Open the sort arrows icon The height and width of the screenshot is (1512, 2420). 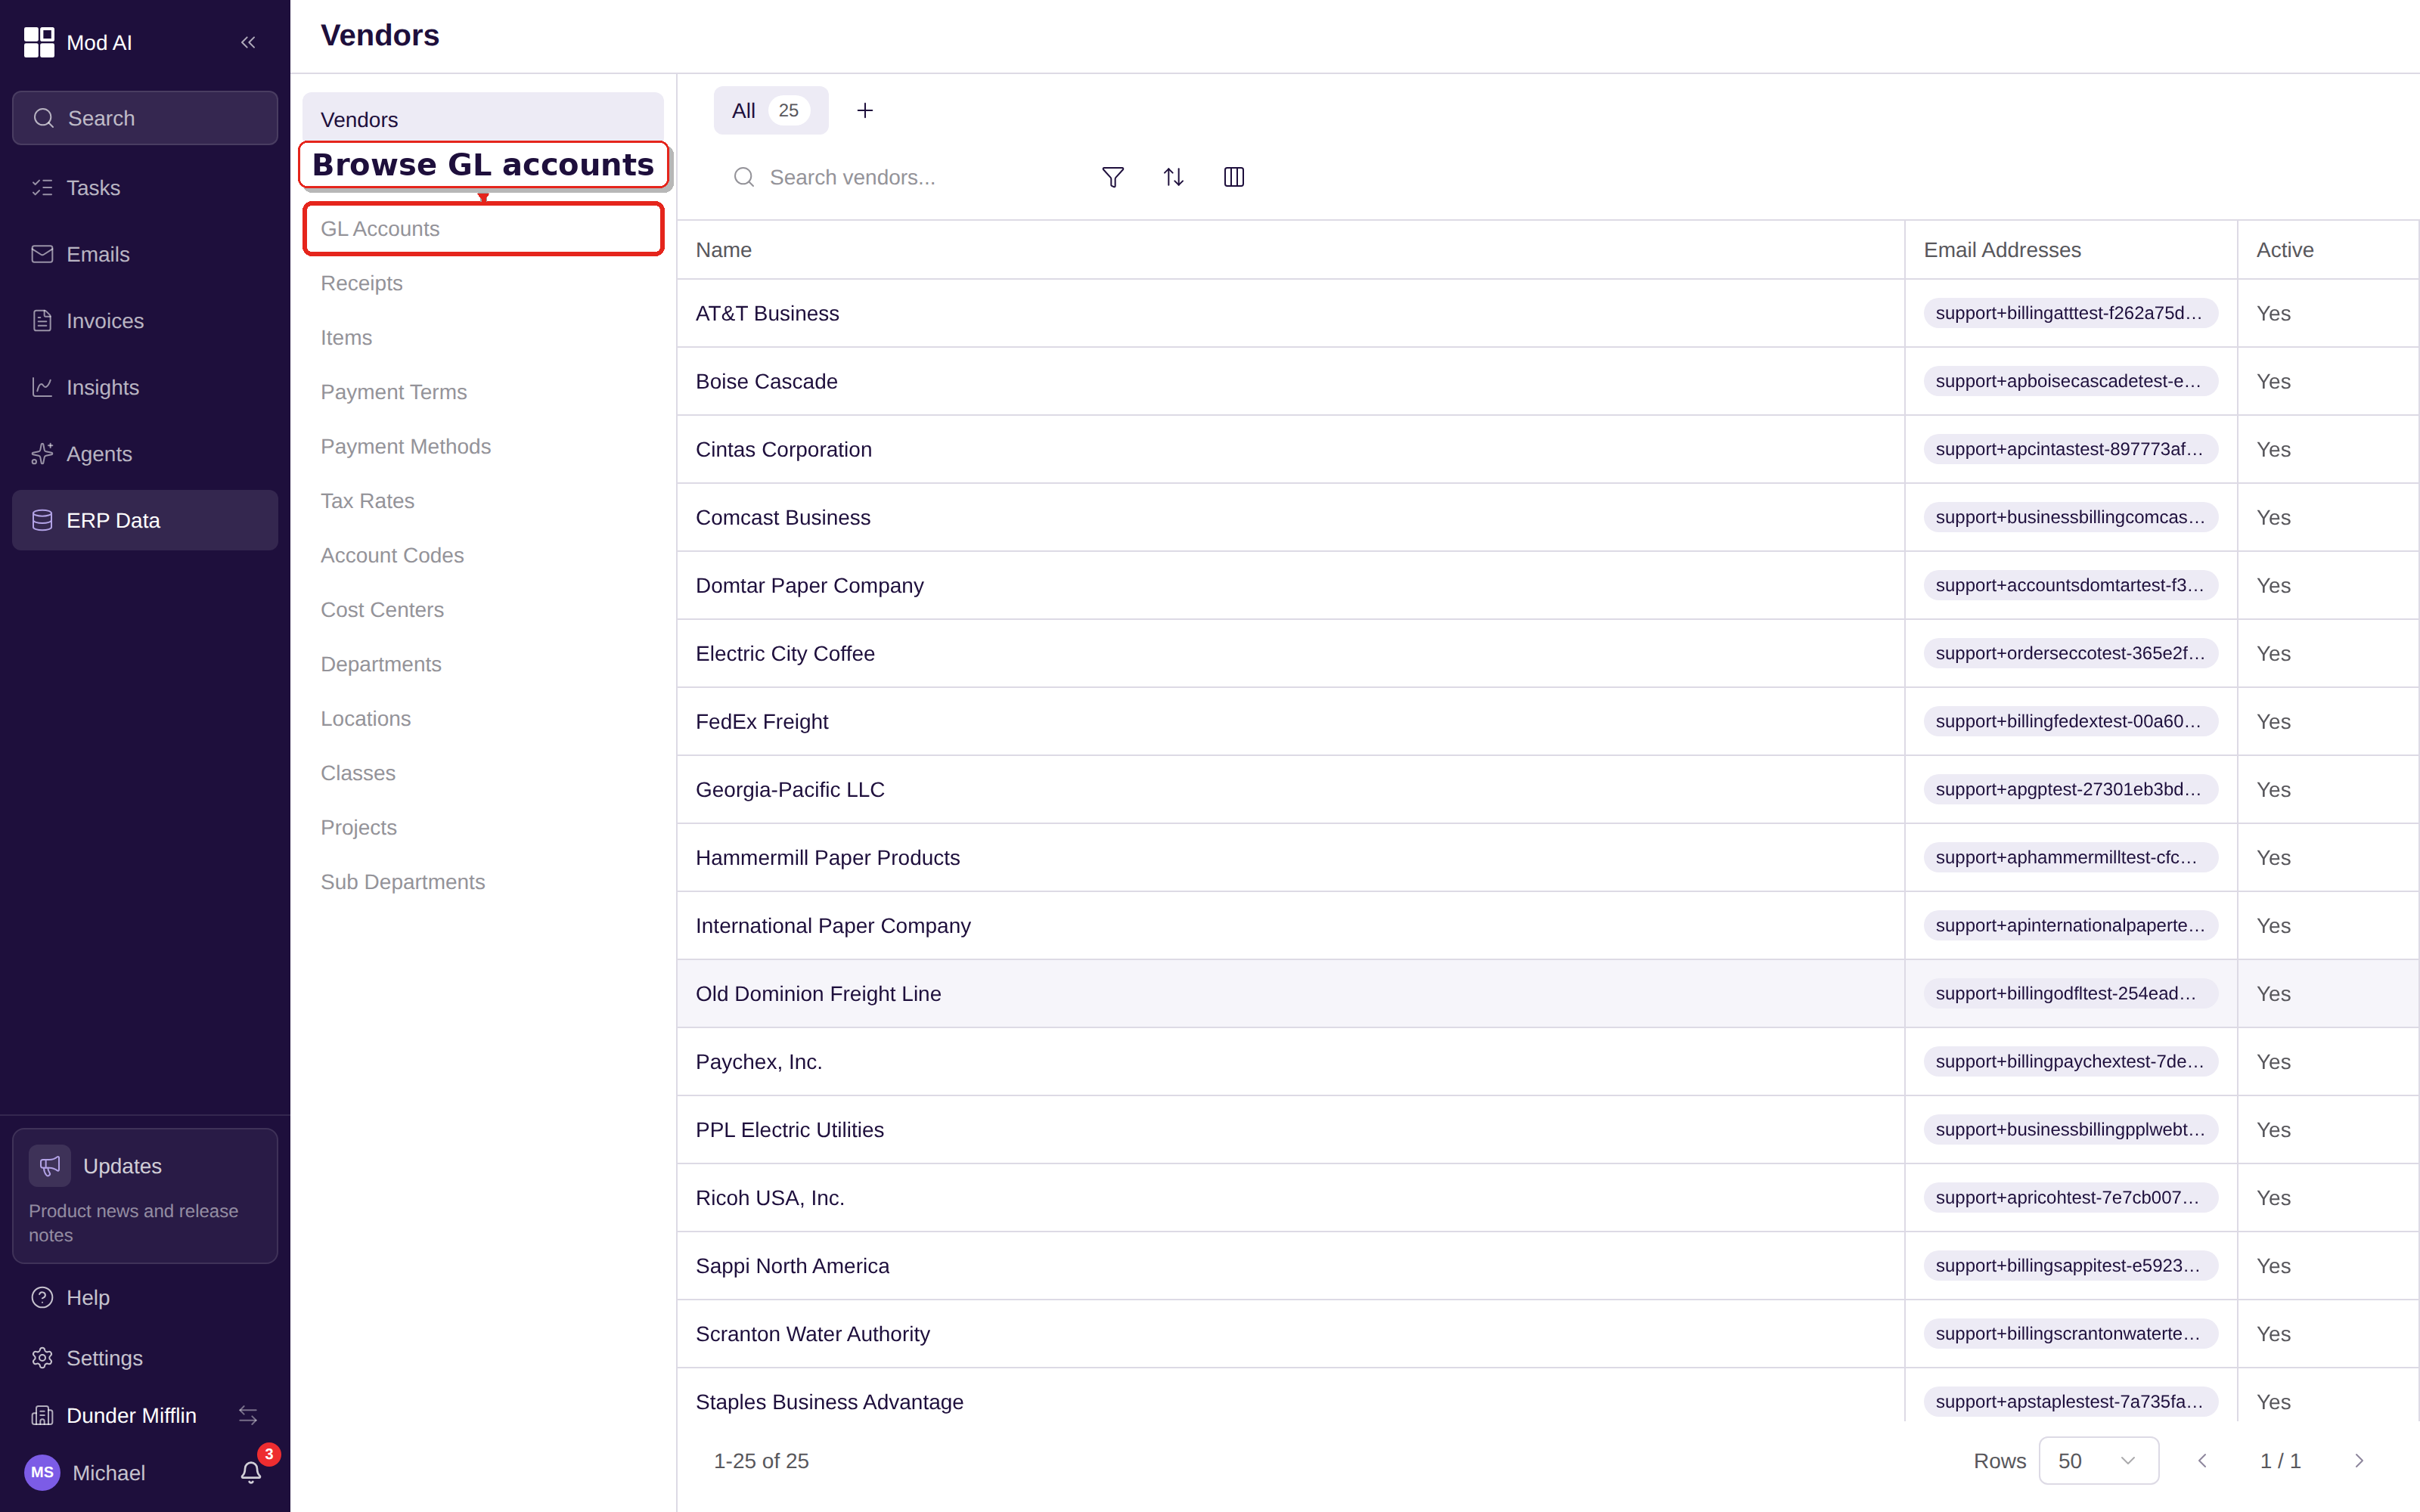(1174, 177)
